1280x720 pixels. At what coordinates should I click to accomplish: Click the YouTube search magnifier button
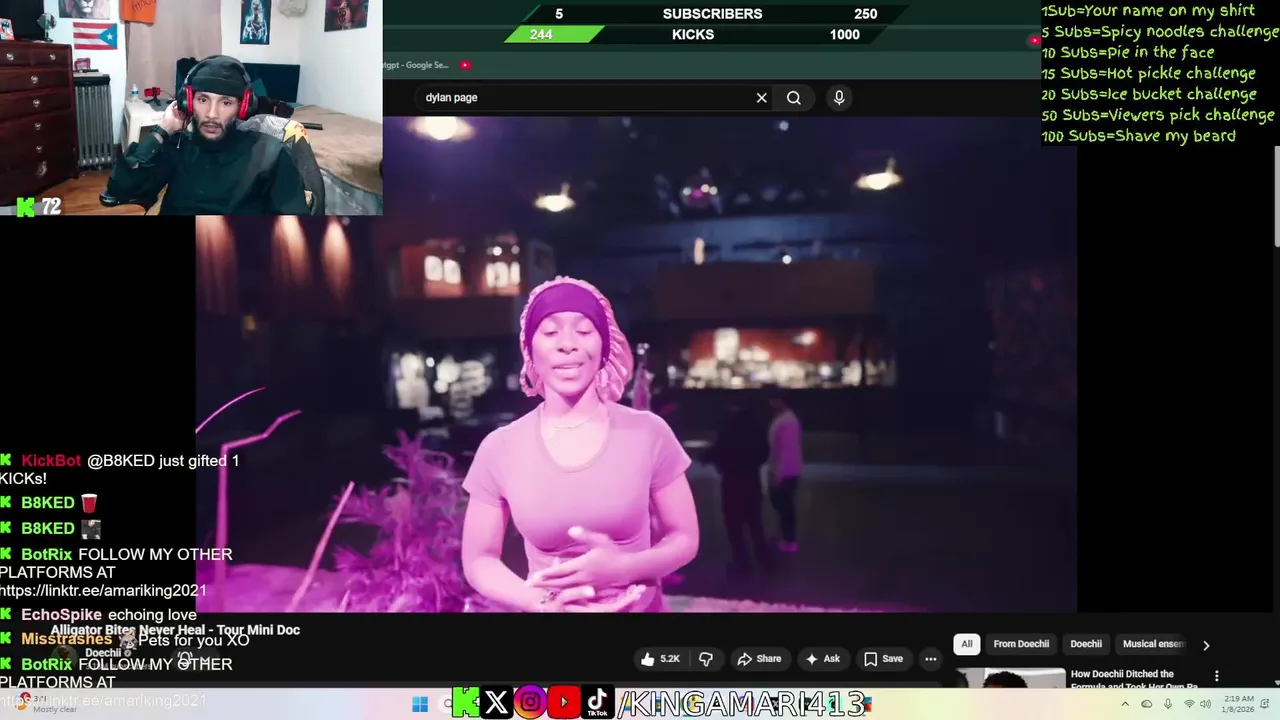coord(794,98)
